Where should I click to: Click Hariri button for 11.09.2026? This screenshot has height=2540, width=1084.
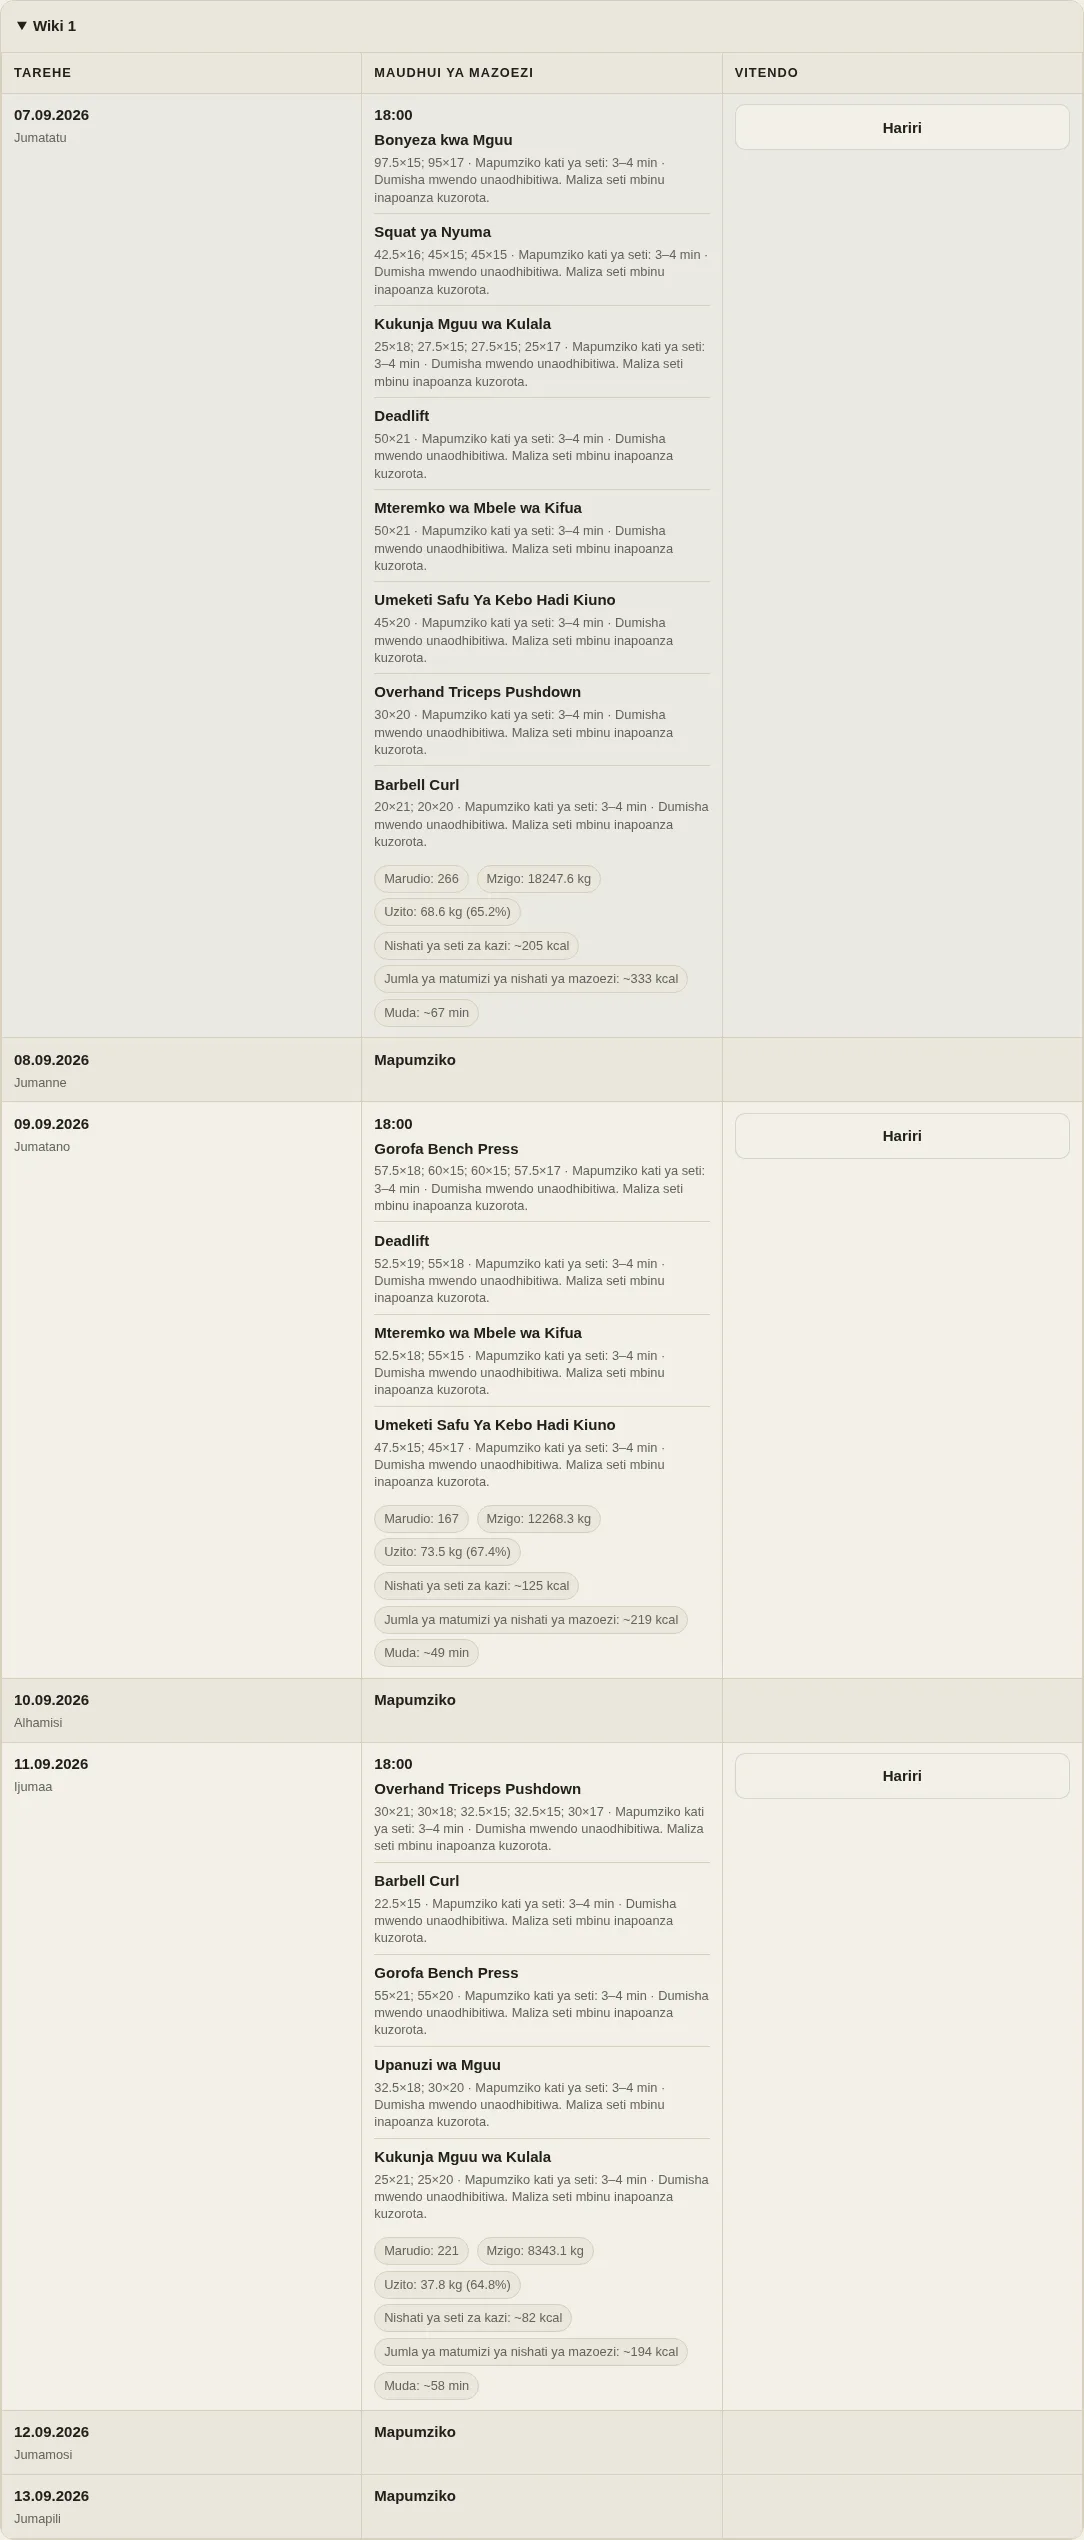[x=902, y=1776]
